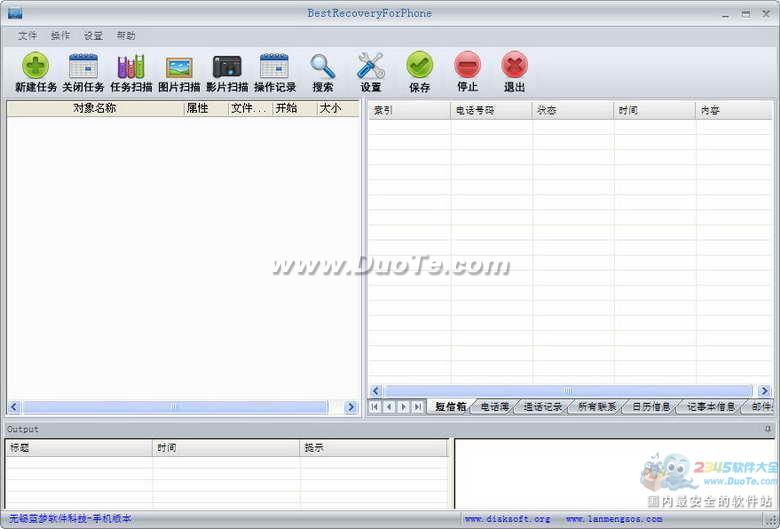Image resolution: width=780 pixels, height=529 pixels.
Task: Open 设置 wrench-and-screwdriver toolbar icon
Action: (371, 66)
